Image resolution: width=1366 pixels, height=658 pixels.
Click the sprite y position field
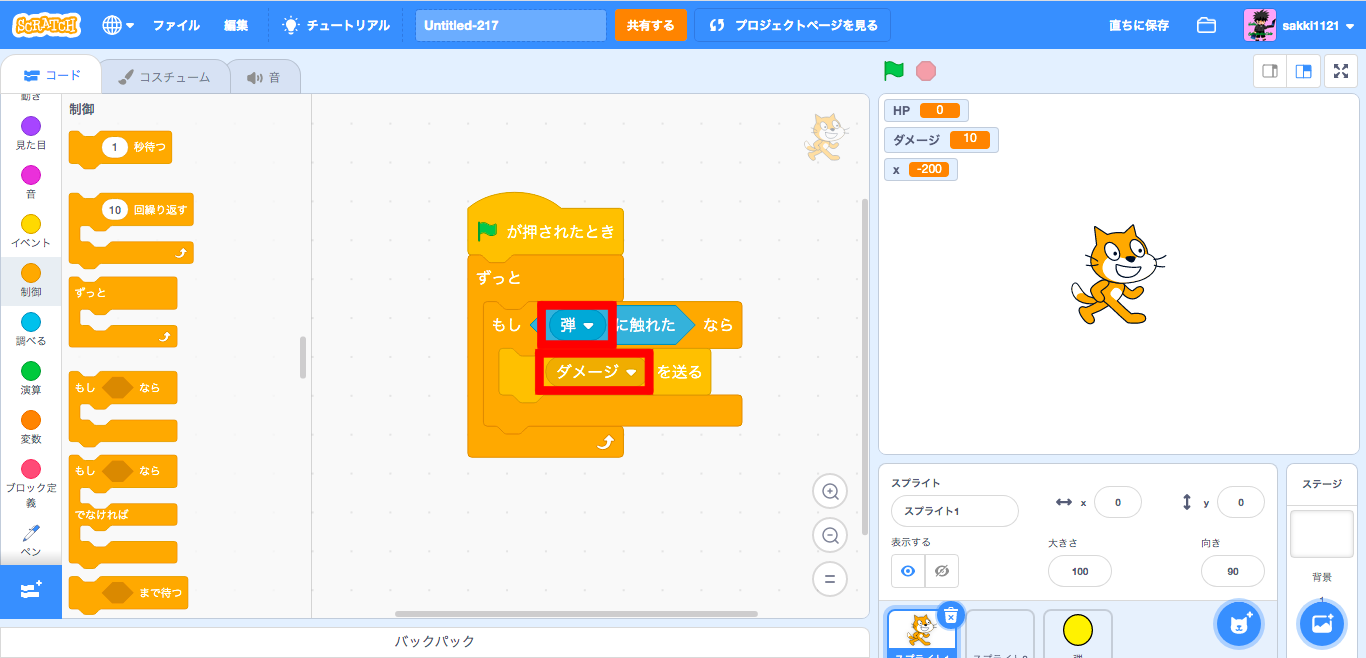(x=1241, y=503)
